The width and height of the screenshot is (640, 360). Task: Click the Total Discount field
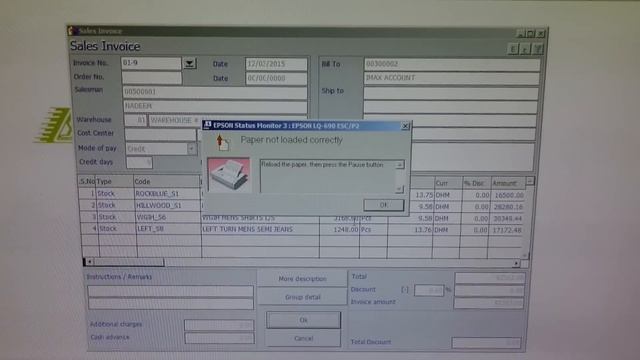487,342
